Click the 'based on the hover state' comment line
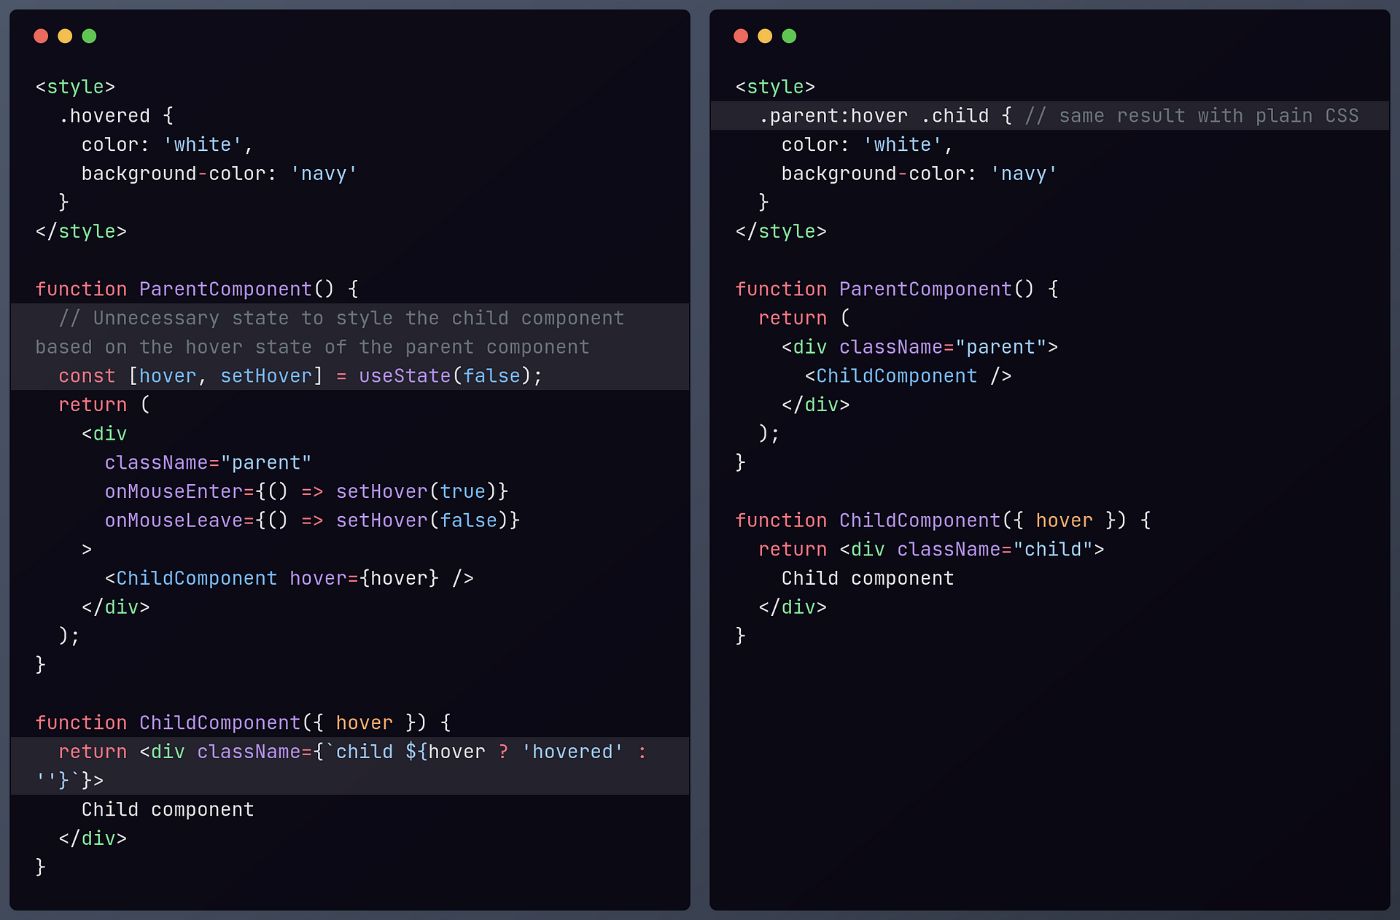Image resolution: width=1400 pixels, height=920 pixels. click(312, 347)
